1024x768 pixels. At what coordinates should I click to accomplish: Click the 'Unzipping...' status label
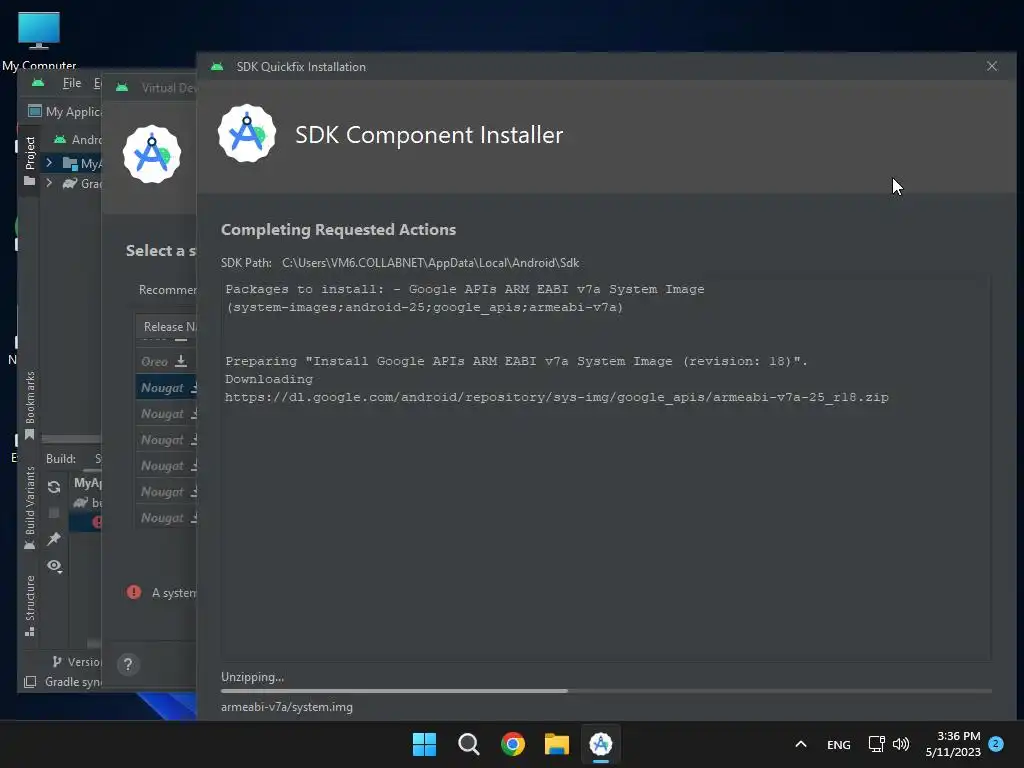pyautogui.click(x=252, y=677)
